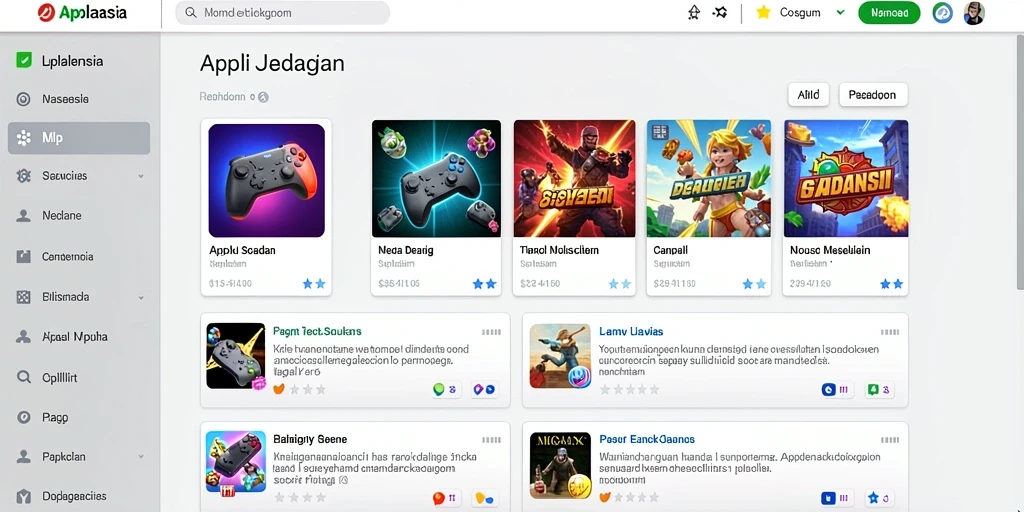Click the Canpall card title
Screen dimensions: 1024x512
click(670, 250)
